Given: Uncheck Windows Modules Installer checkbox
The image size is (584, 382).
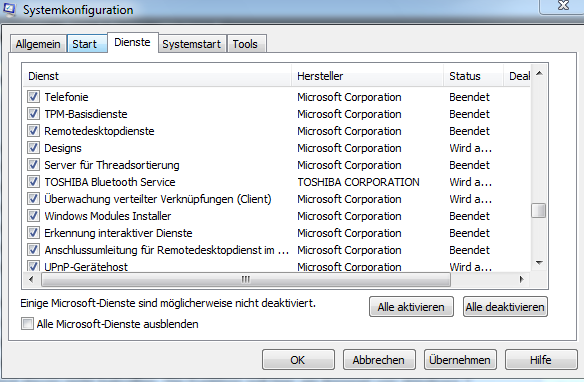Looking at the screenshot, I should [33, 216].
